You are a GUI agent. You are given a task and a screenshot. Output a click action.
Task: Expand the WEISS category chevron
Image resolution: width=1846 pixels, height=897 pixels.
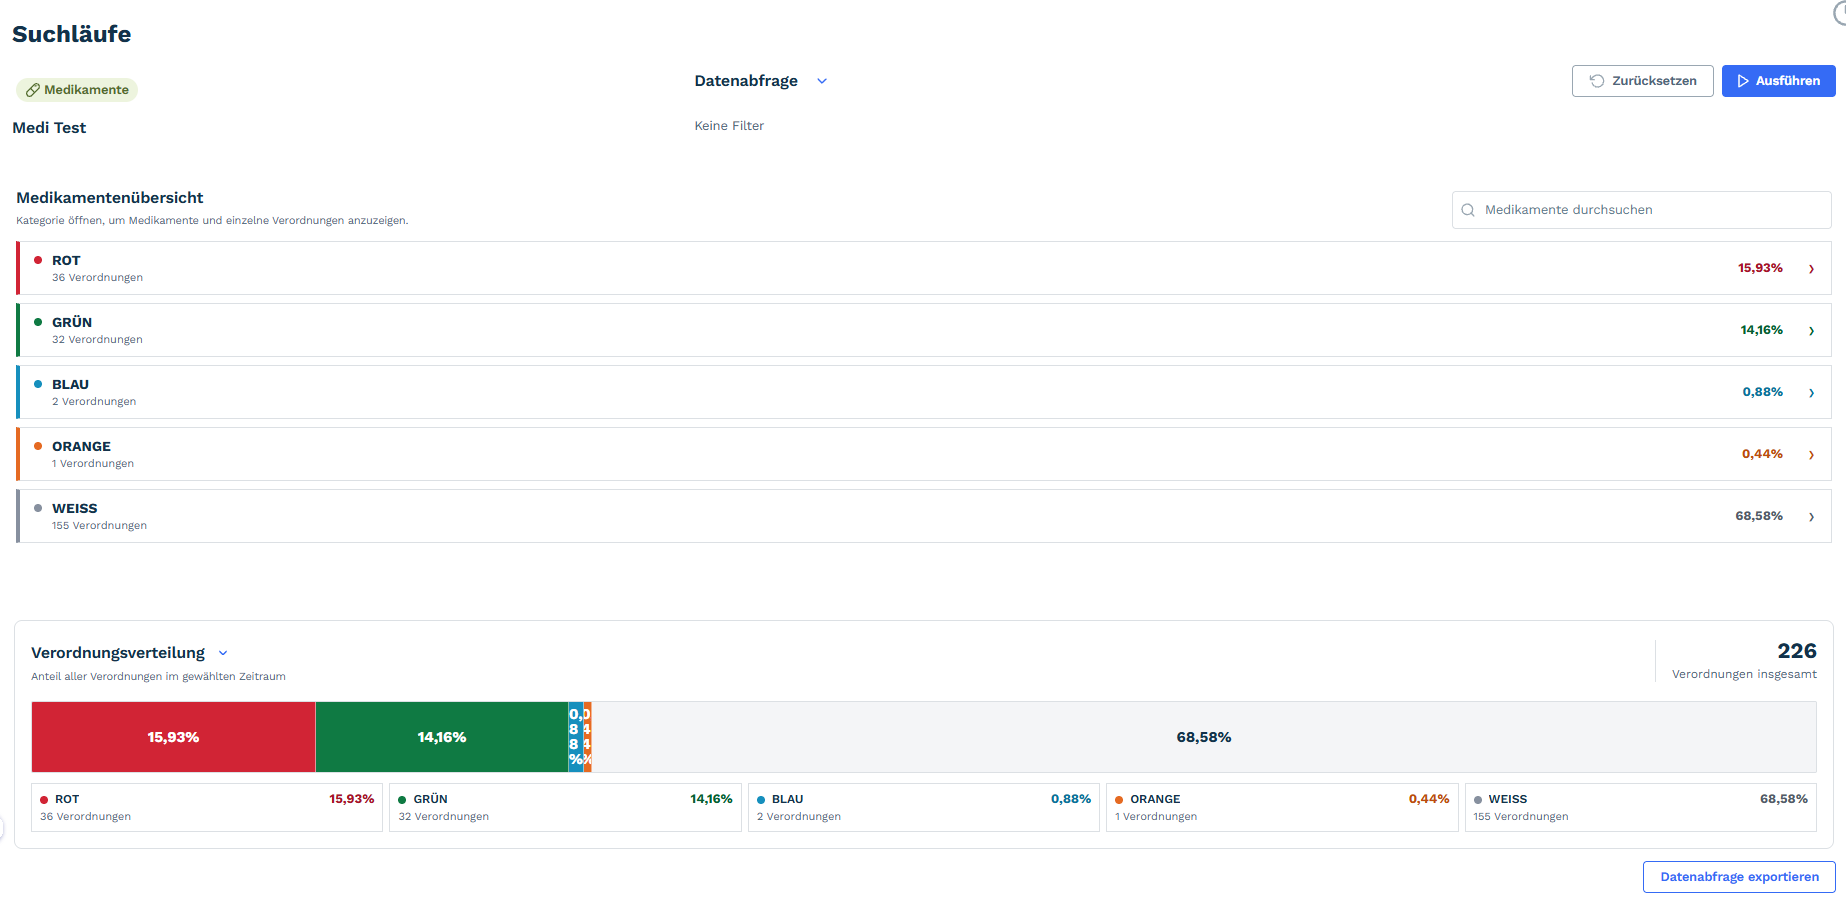(1811, 517)
